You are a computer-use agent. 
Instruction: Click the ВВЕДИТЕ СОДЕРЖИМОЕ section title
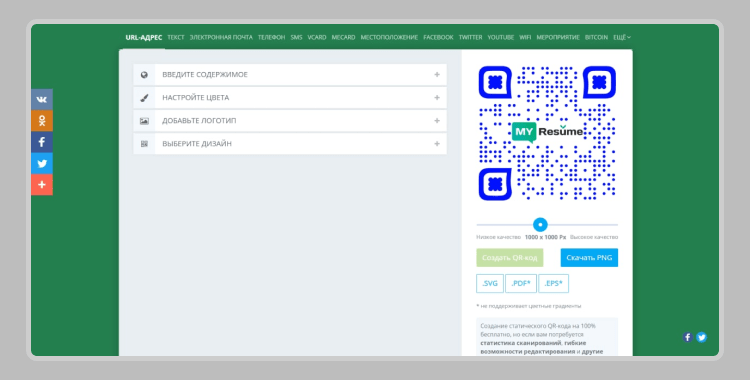(205, 75)
